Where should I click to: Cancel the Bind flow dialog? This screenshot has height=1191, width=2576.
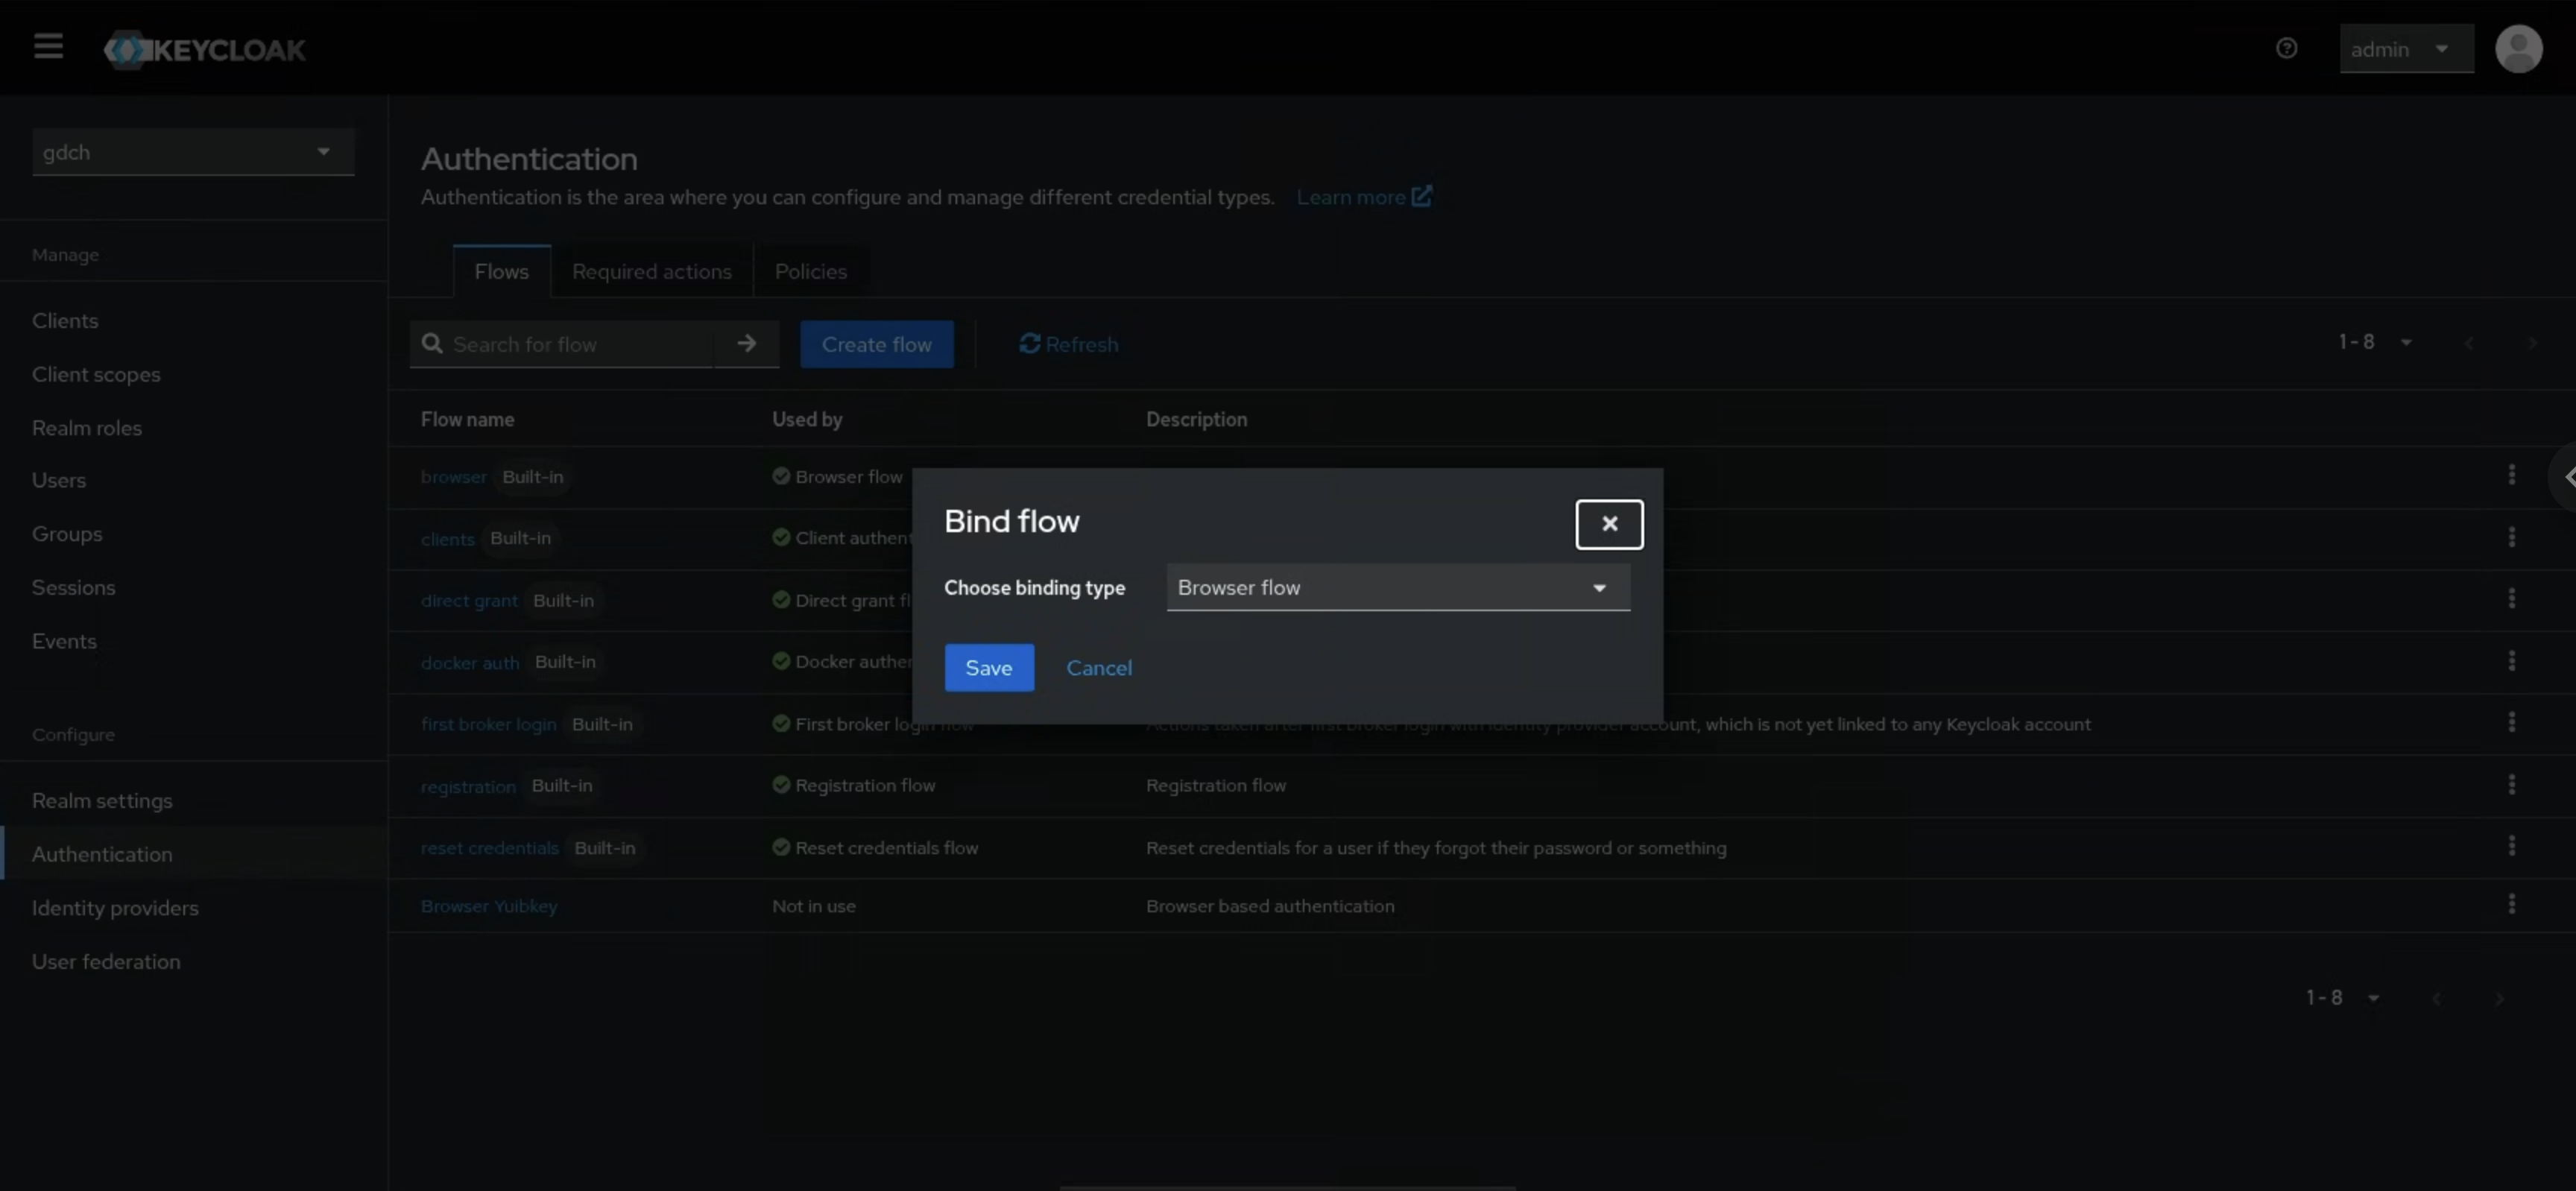[1098, 668]
